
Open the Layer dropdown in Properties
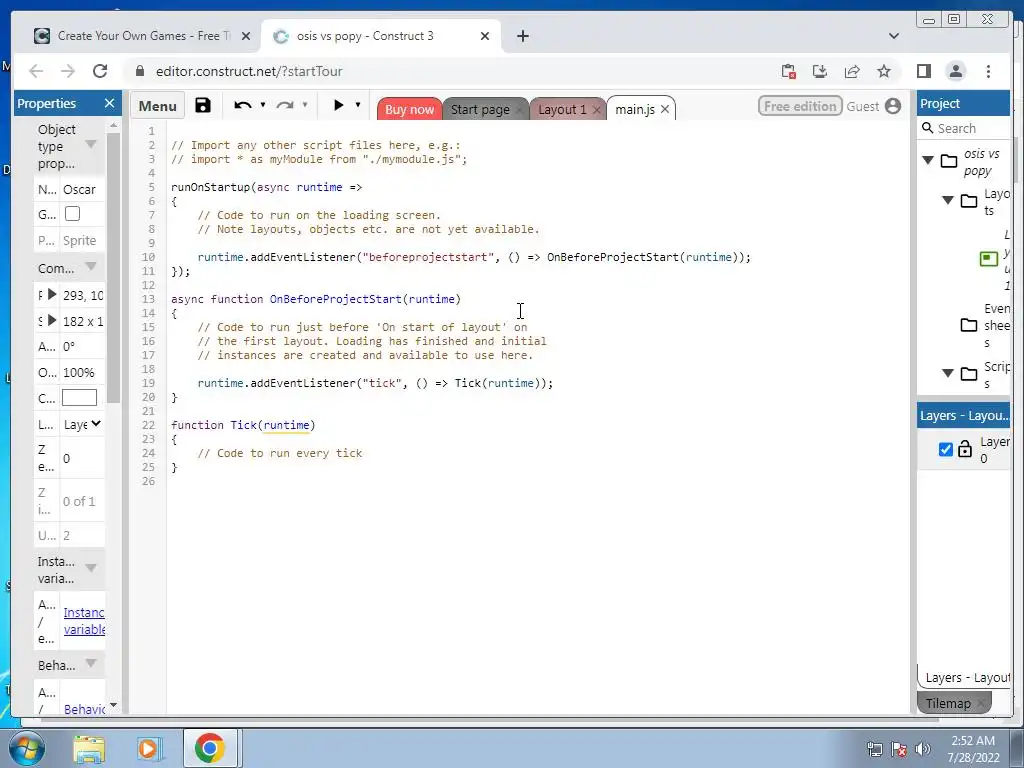pos(82,424)
